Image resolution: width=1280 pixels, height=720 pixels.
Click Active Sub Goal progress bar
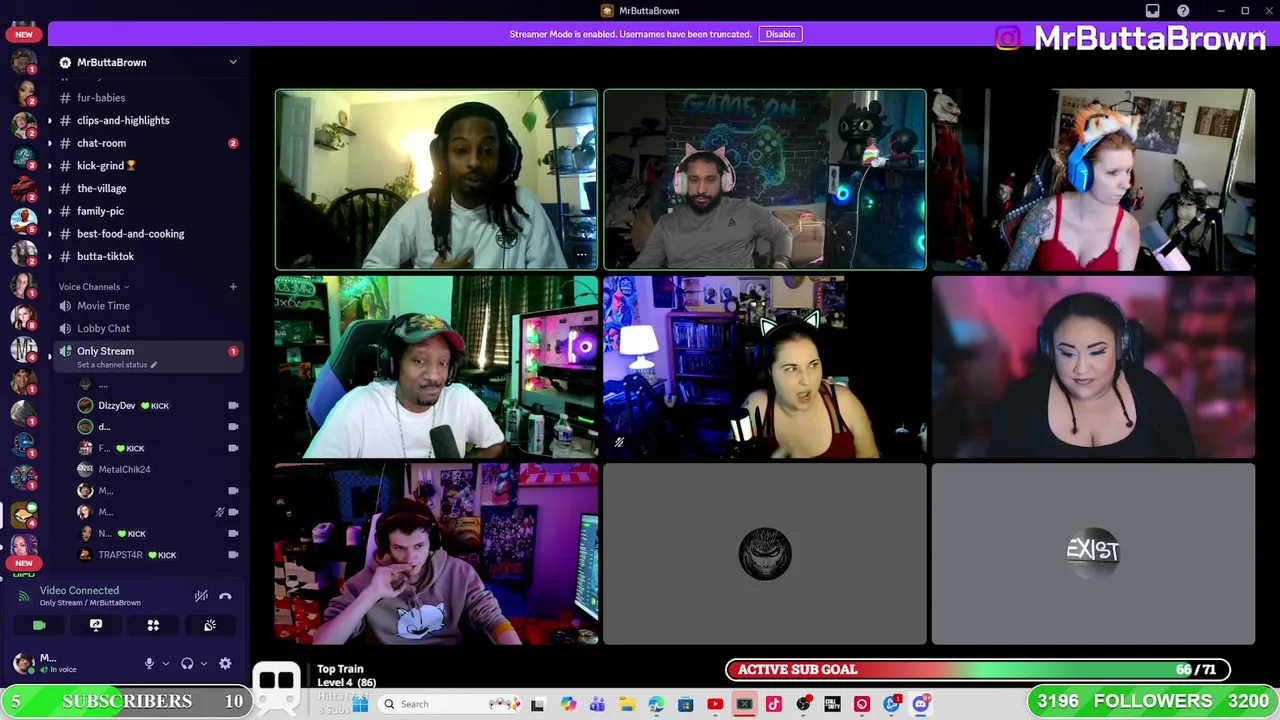coord(978,670)
